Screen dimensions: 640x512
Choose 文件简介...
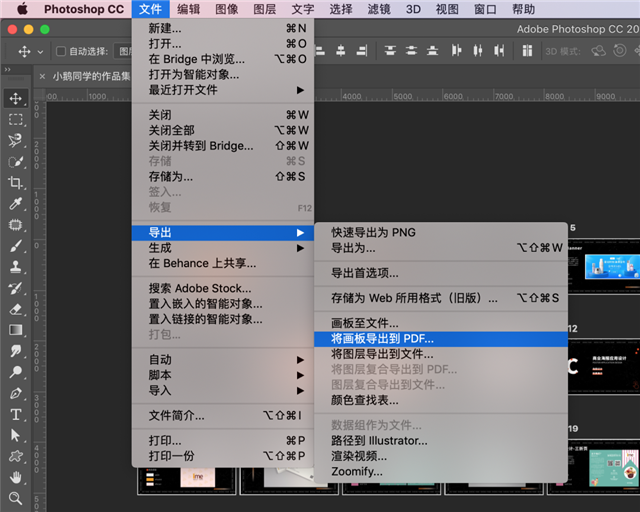pos(223,416)
